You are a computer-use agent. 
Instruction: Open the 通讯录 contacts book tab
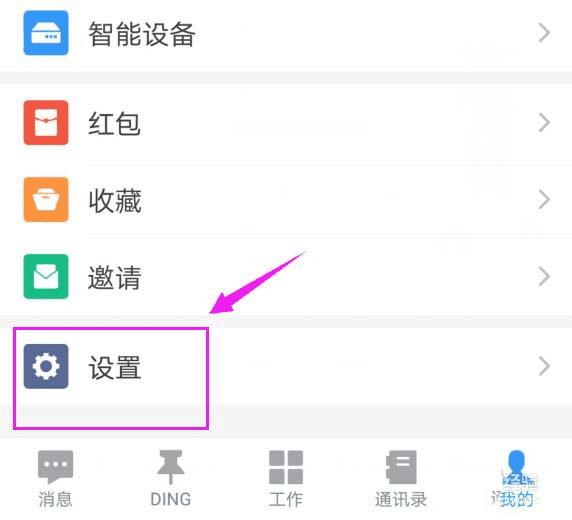(401, 479)
